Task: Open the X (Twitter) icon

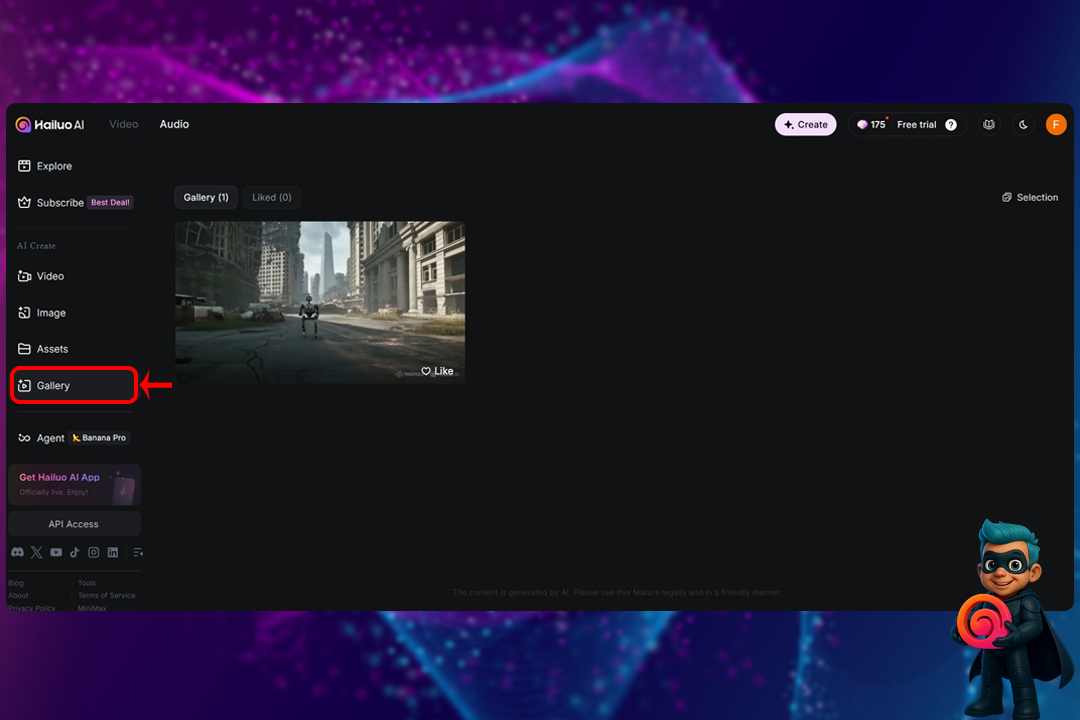Action: click(x=37, y=552)
